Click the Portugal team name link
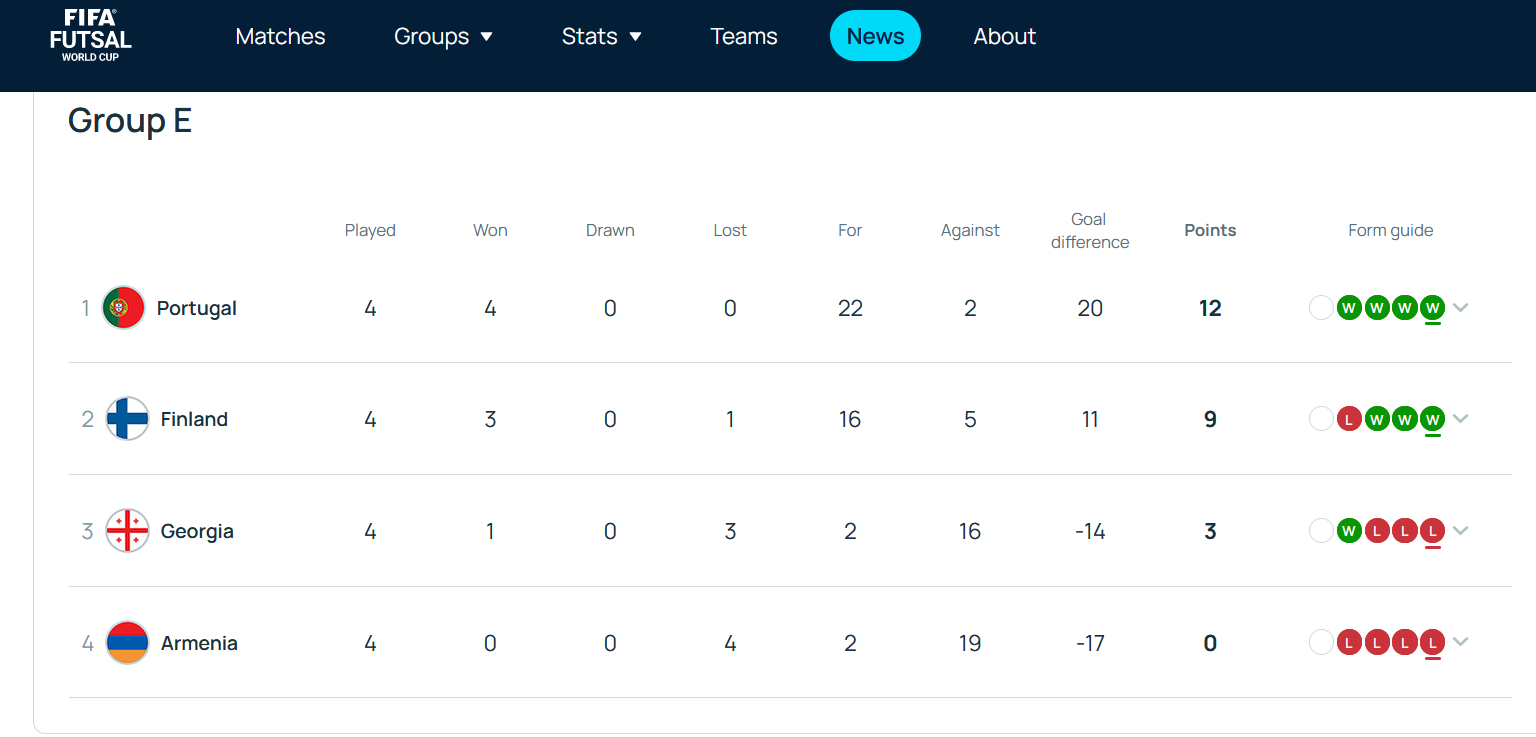Viewport: 1536px width, 737px height. 197,308
